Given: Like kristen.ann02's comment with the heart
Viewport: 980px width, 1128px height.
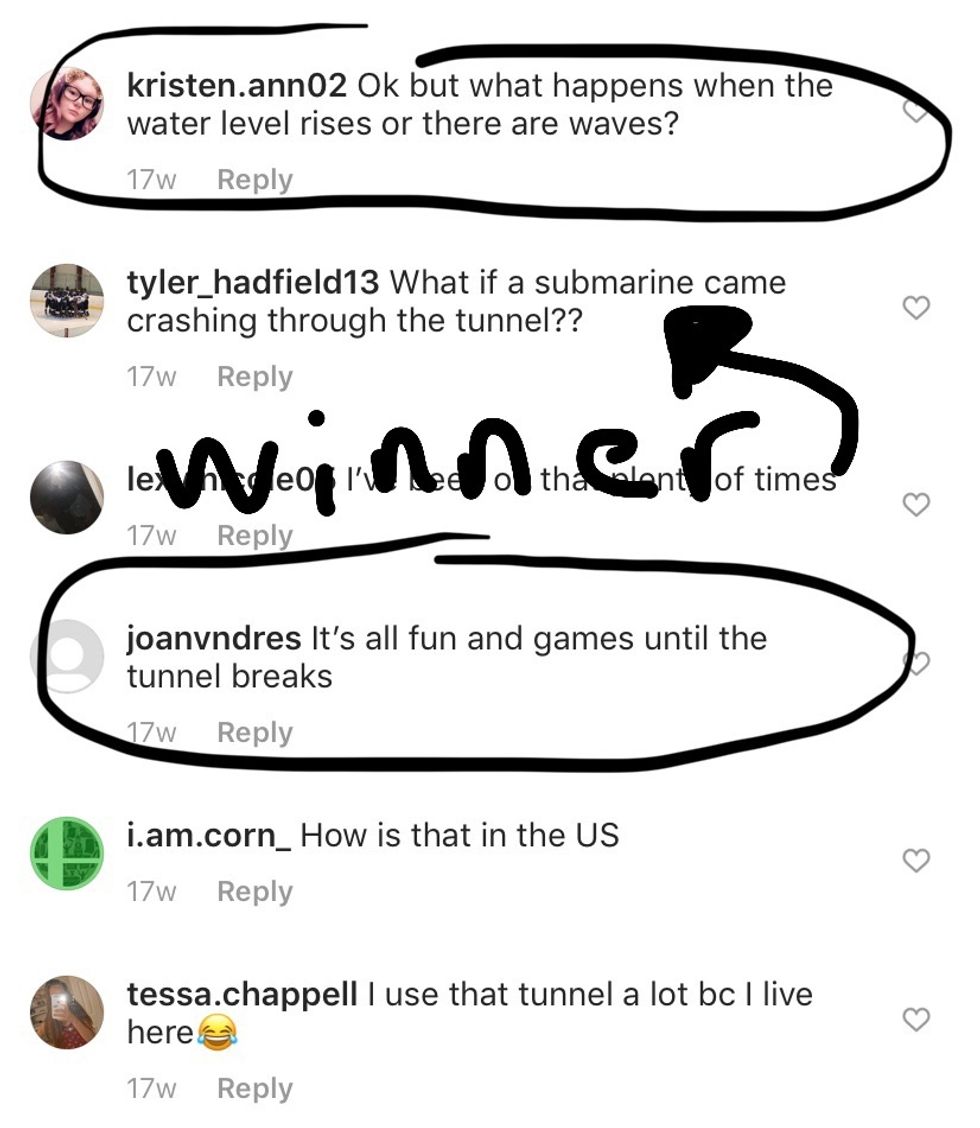Looking at the screenshot, I should point(916,111).
